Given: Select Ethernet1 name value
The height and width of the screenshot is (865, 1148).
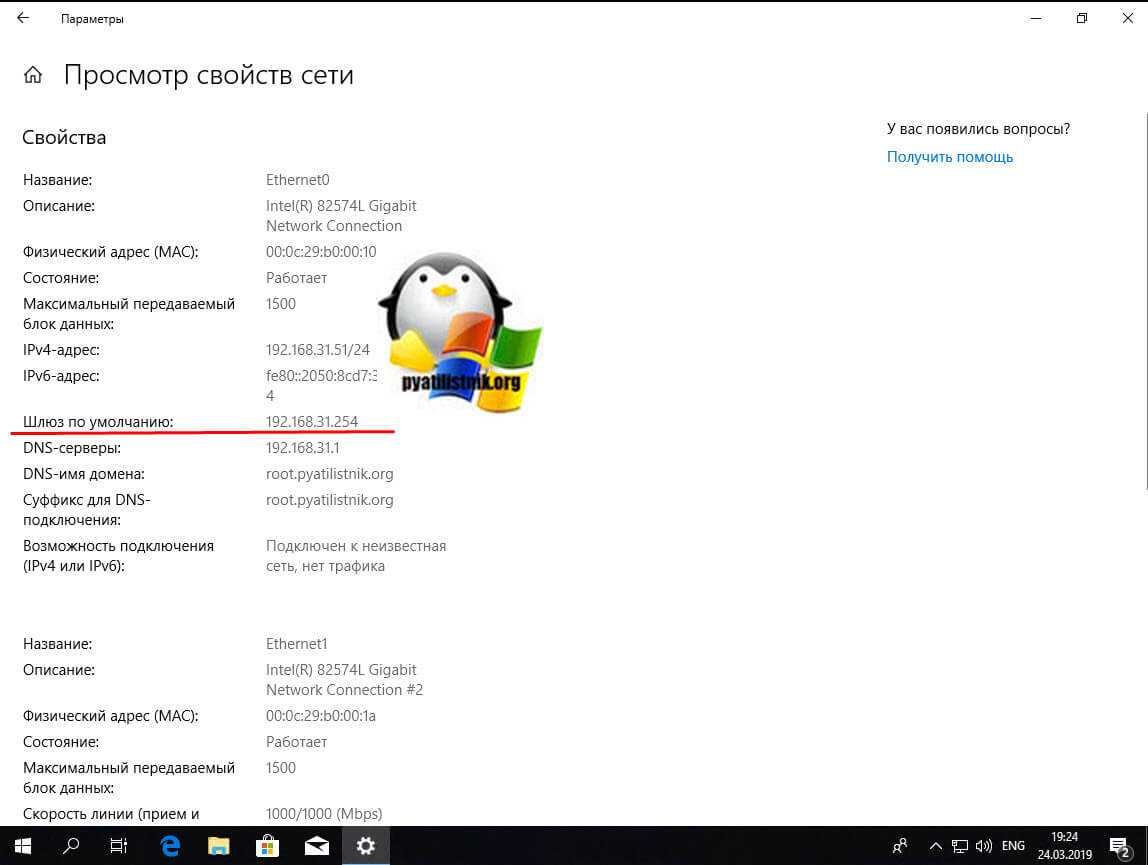Looking at the screenshot, I should coord(297,644).
